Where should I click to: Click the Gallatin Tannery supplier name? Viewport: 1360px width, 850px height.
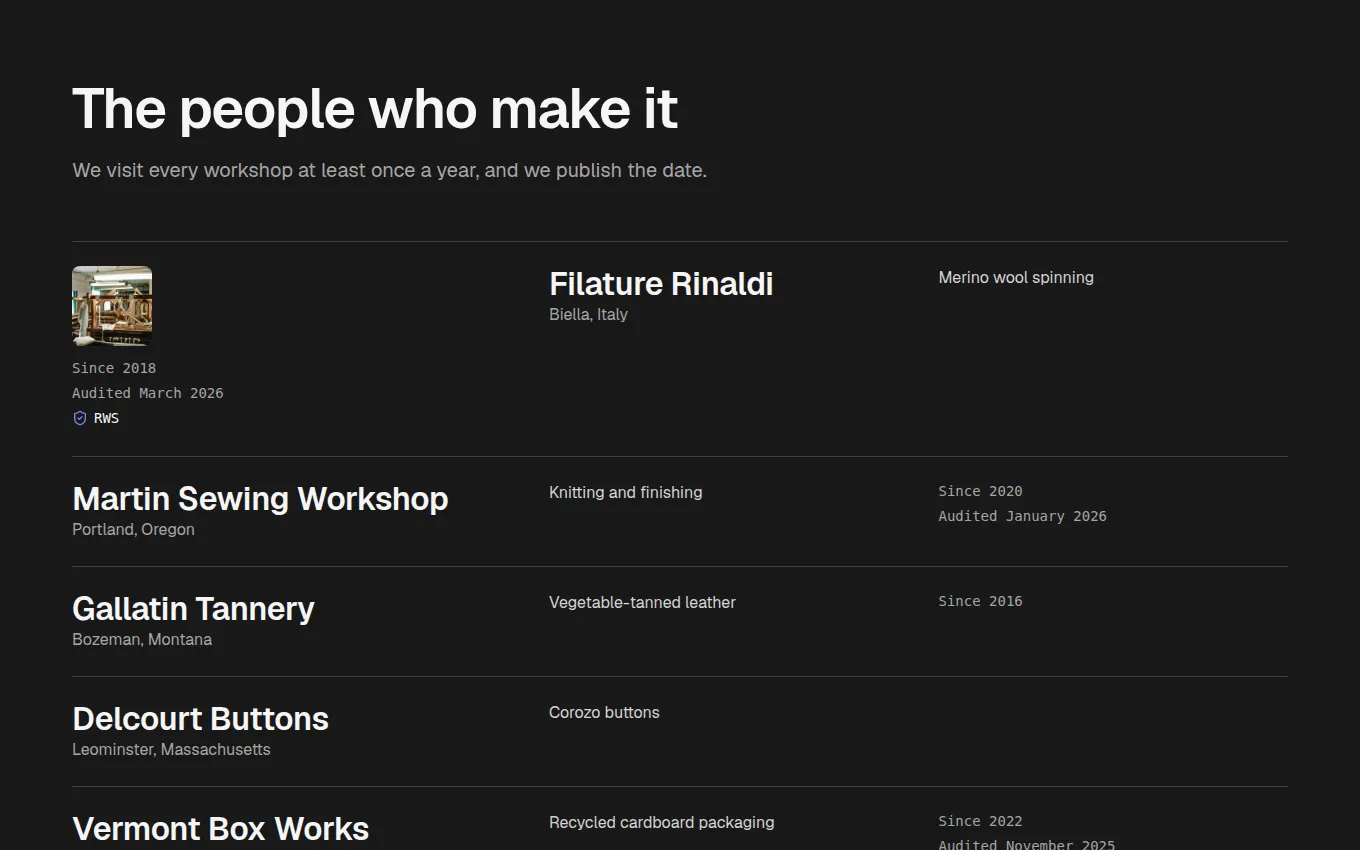tap(193, 609)
